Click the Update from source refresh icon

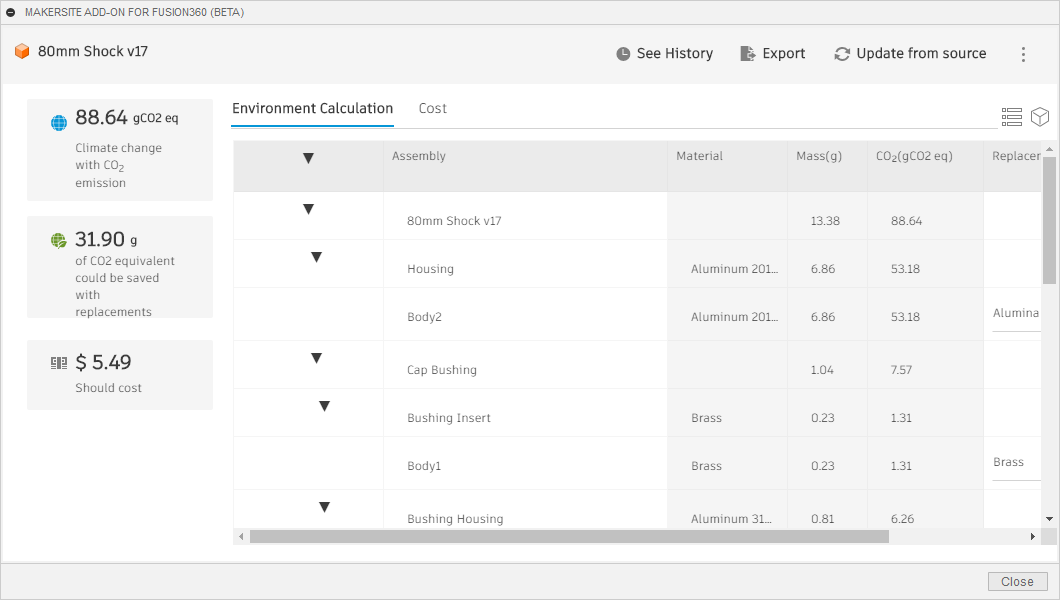(x=842, y=54)
